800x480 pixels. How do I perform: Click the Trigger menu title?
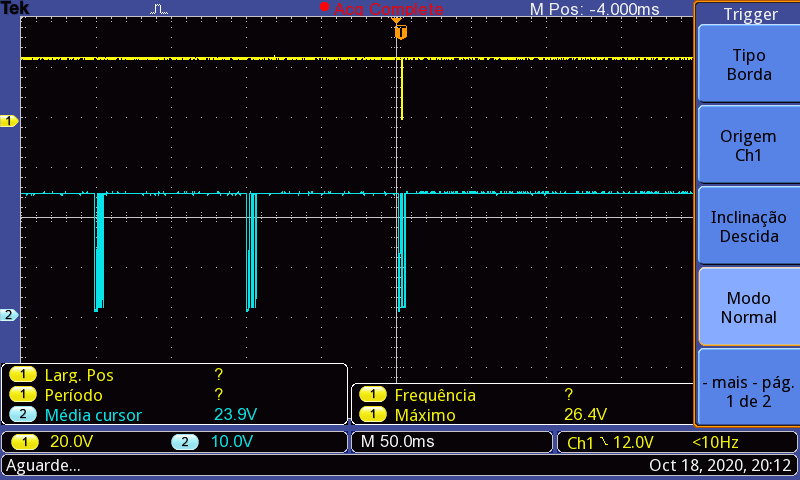pyautogui.click(x=751, y=14)
